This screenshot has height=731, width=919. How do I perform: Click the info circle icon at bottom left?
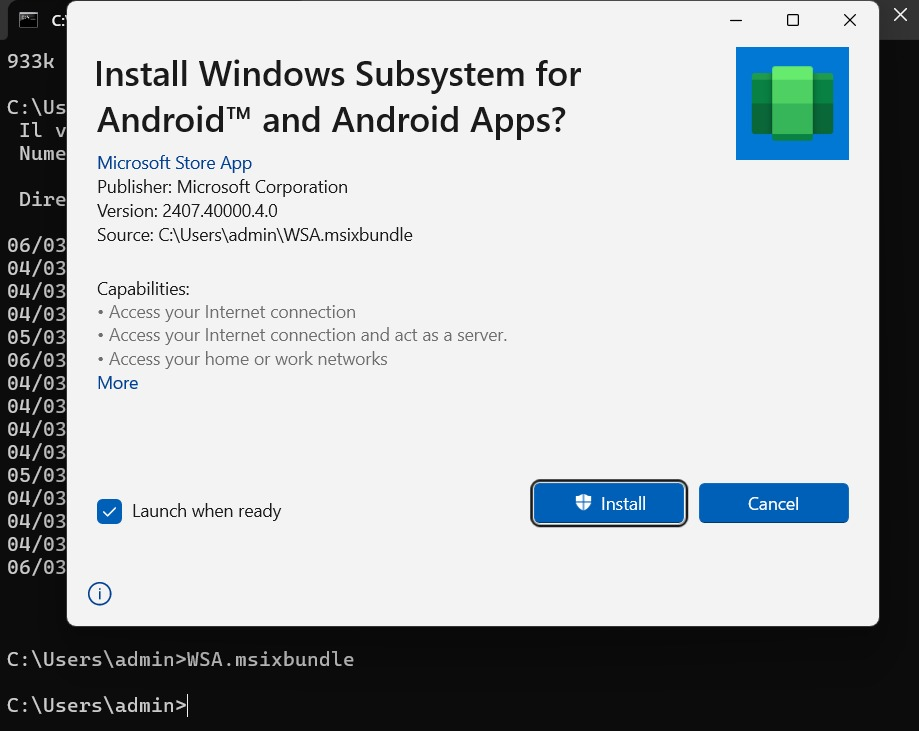pyautogui.click(x=99, y=594)
